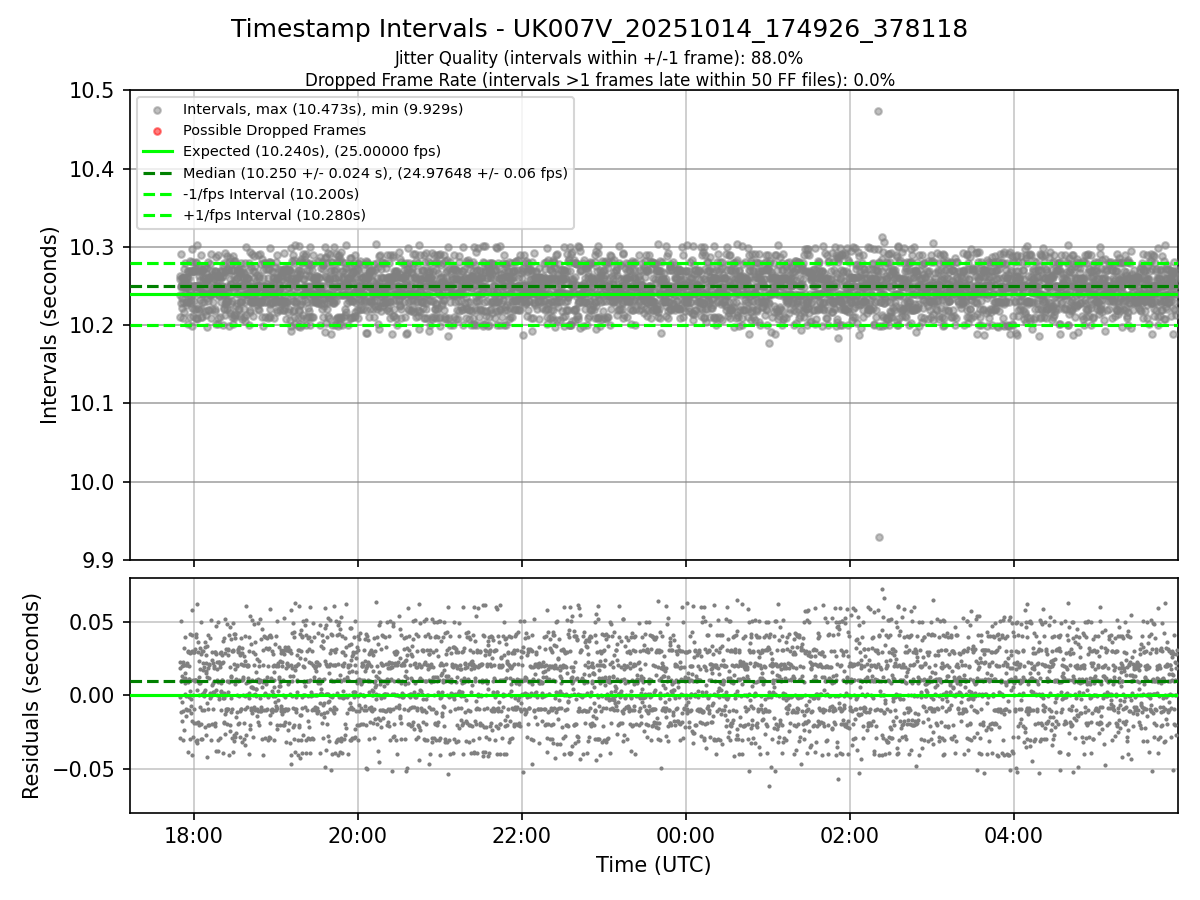Click the '04:00' x-axis tick label
Screen dimensions: 1200x900
point(1014,833)
